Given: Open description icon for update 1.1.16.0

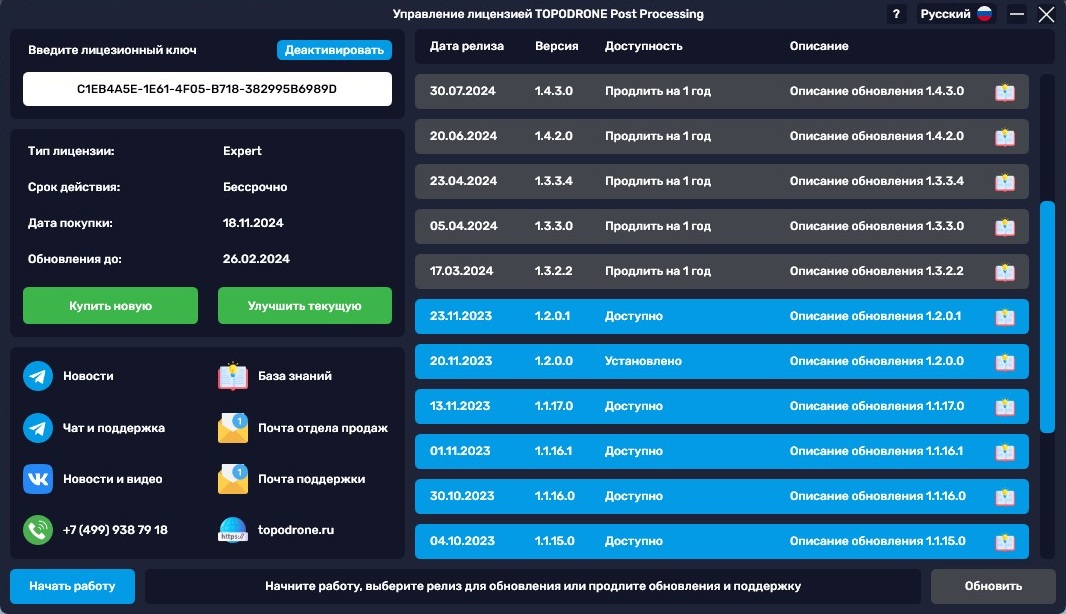Looking at the screenshot, I should (x=1004, y=496).
